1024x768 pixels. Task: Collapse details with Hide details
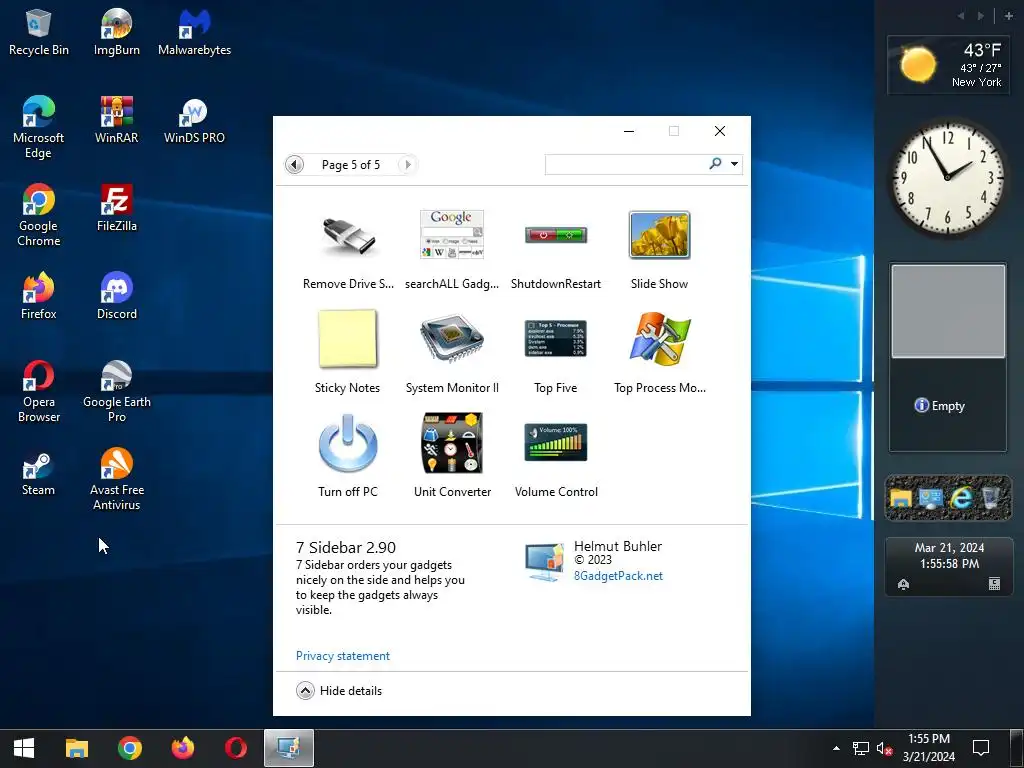339,690
